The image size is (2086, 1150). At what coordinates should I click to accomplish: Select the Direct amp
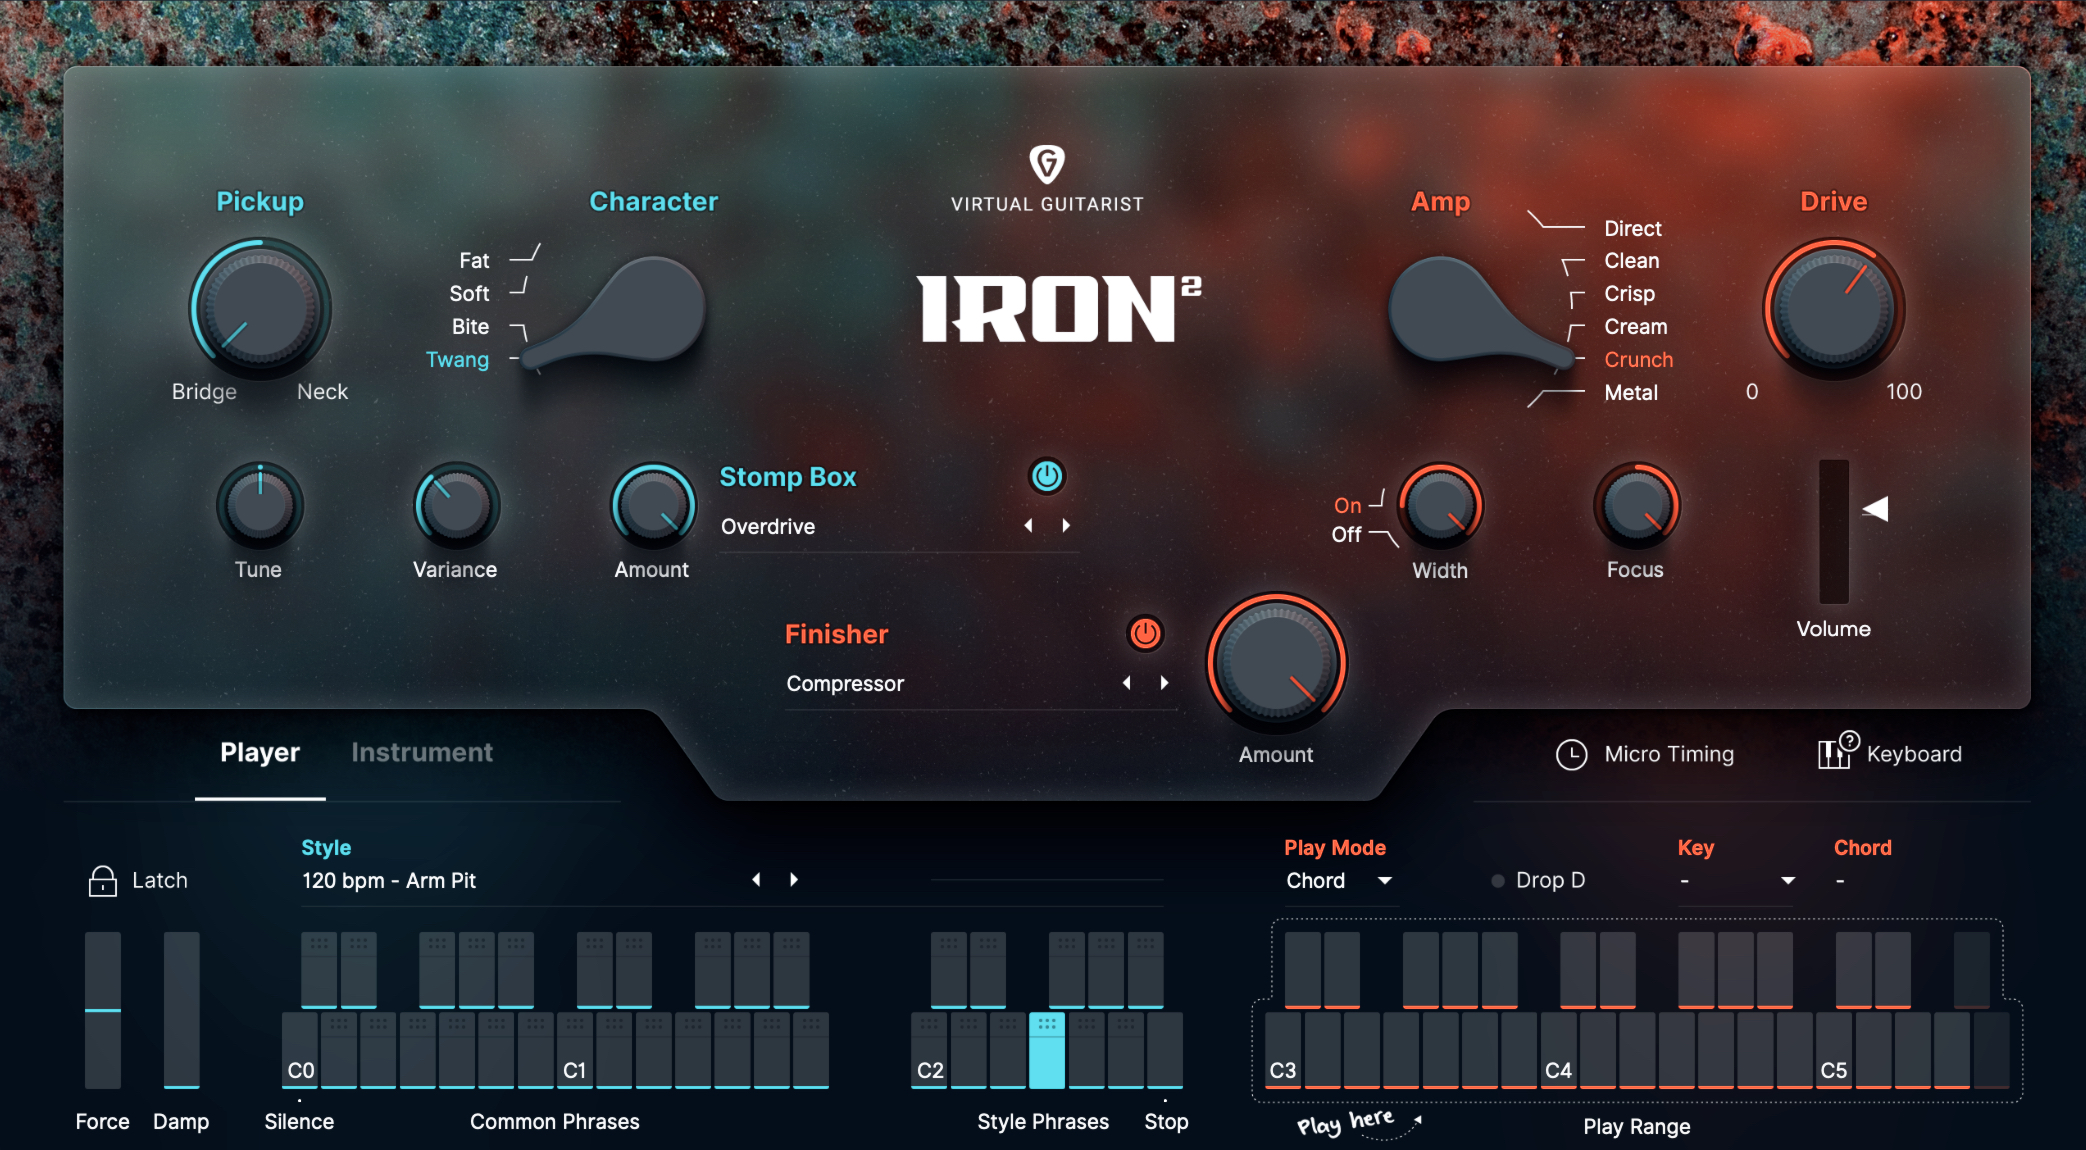coord(1633,229)
